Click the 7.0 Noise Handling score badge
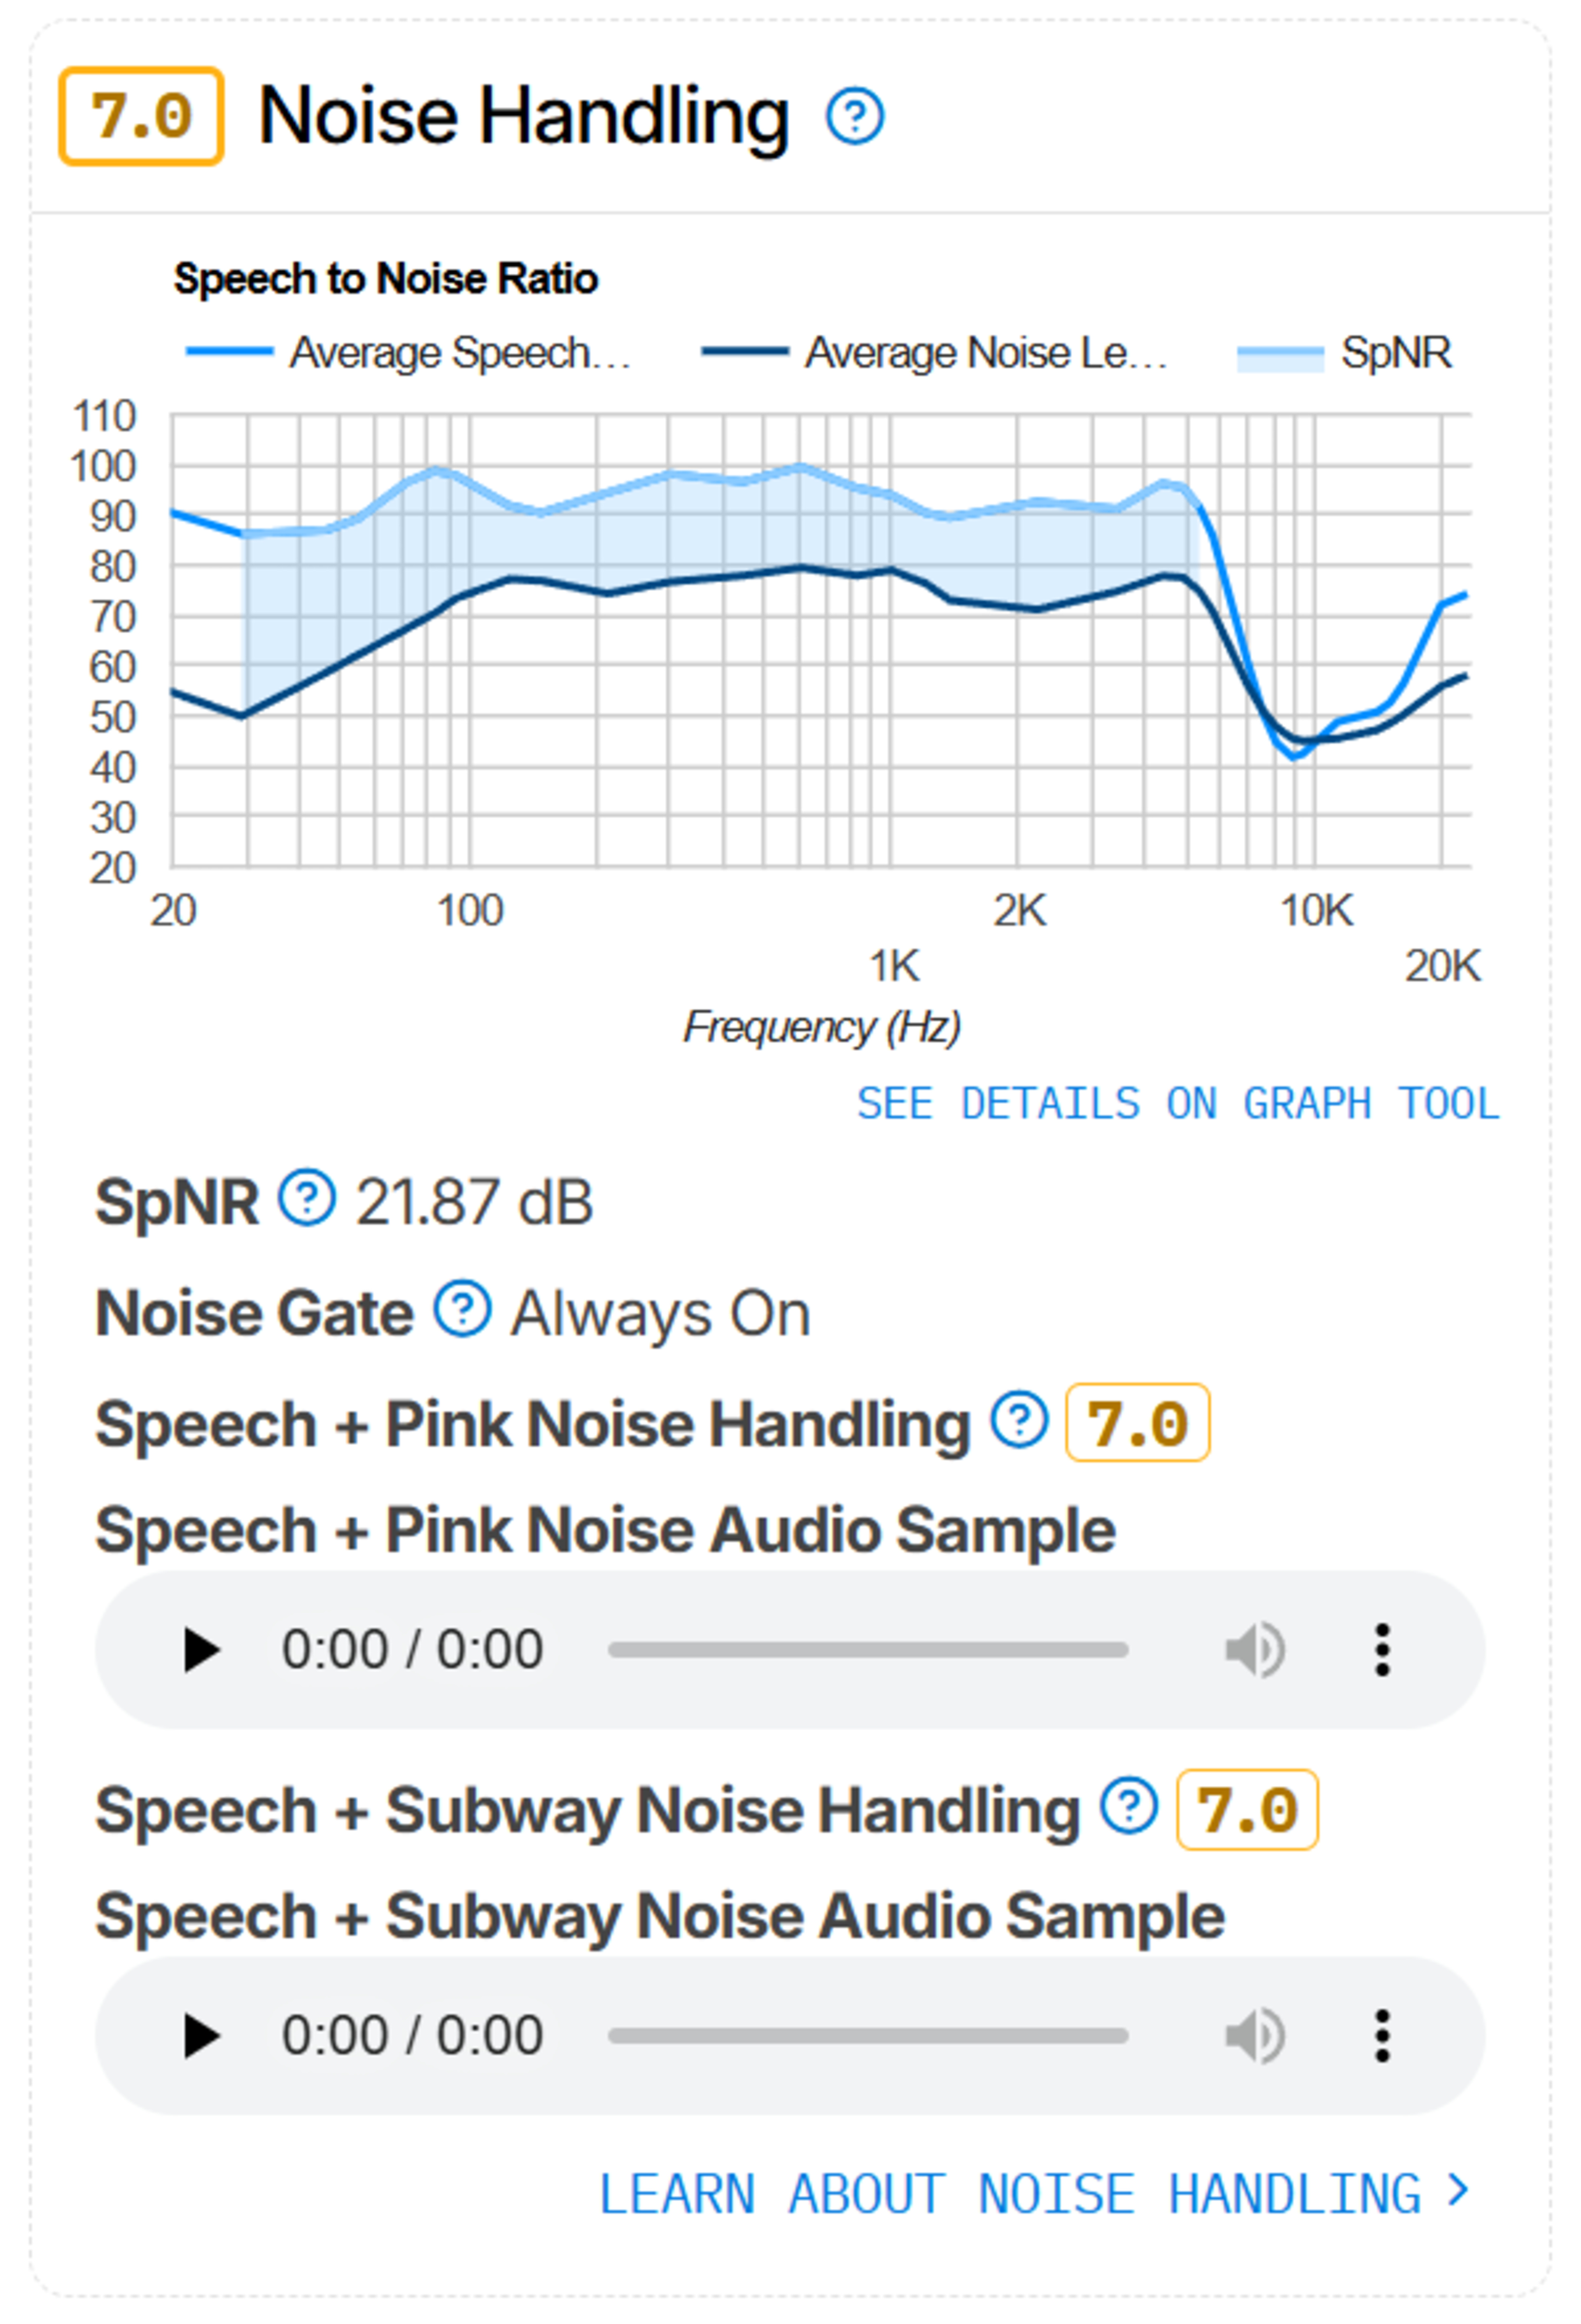Viewport: 1581px width, 2324px height. [141, 116]
